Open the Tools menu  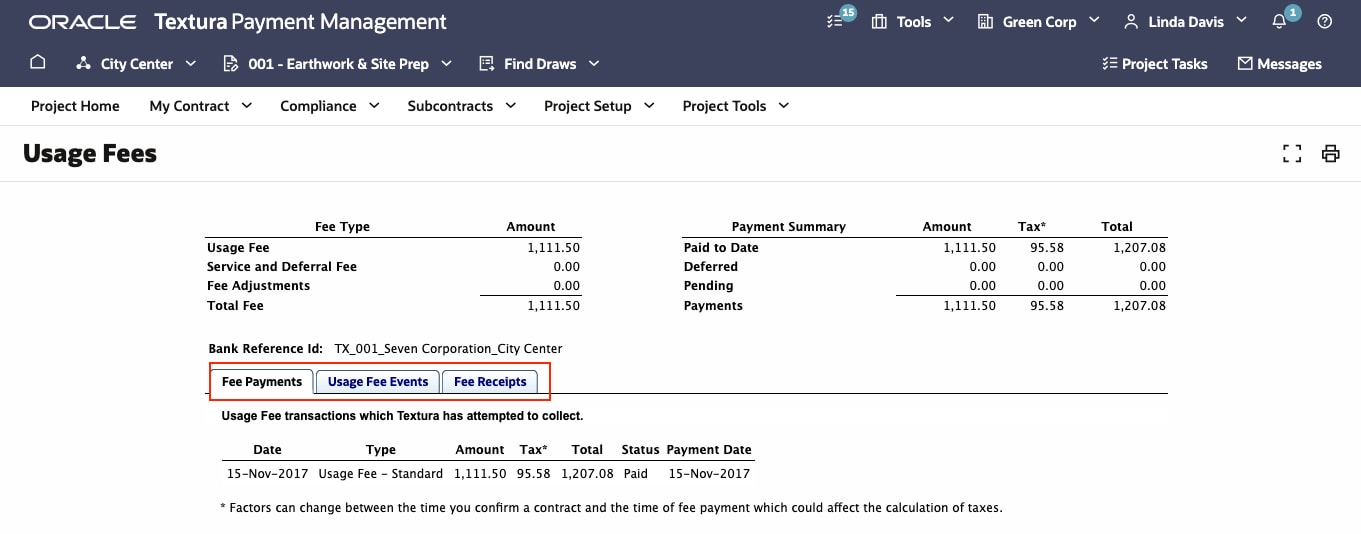click(x=912, y=21)
